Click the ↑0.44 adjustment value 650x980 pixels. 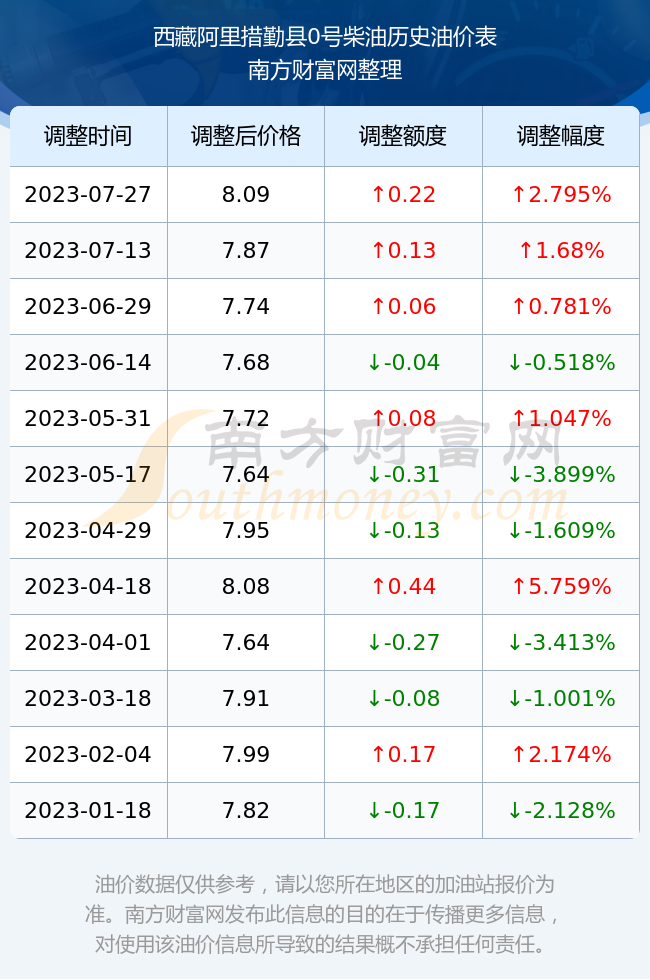(403, 586)
